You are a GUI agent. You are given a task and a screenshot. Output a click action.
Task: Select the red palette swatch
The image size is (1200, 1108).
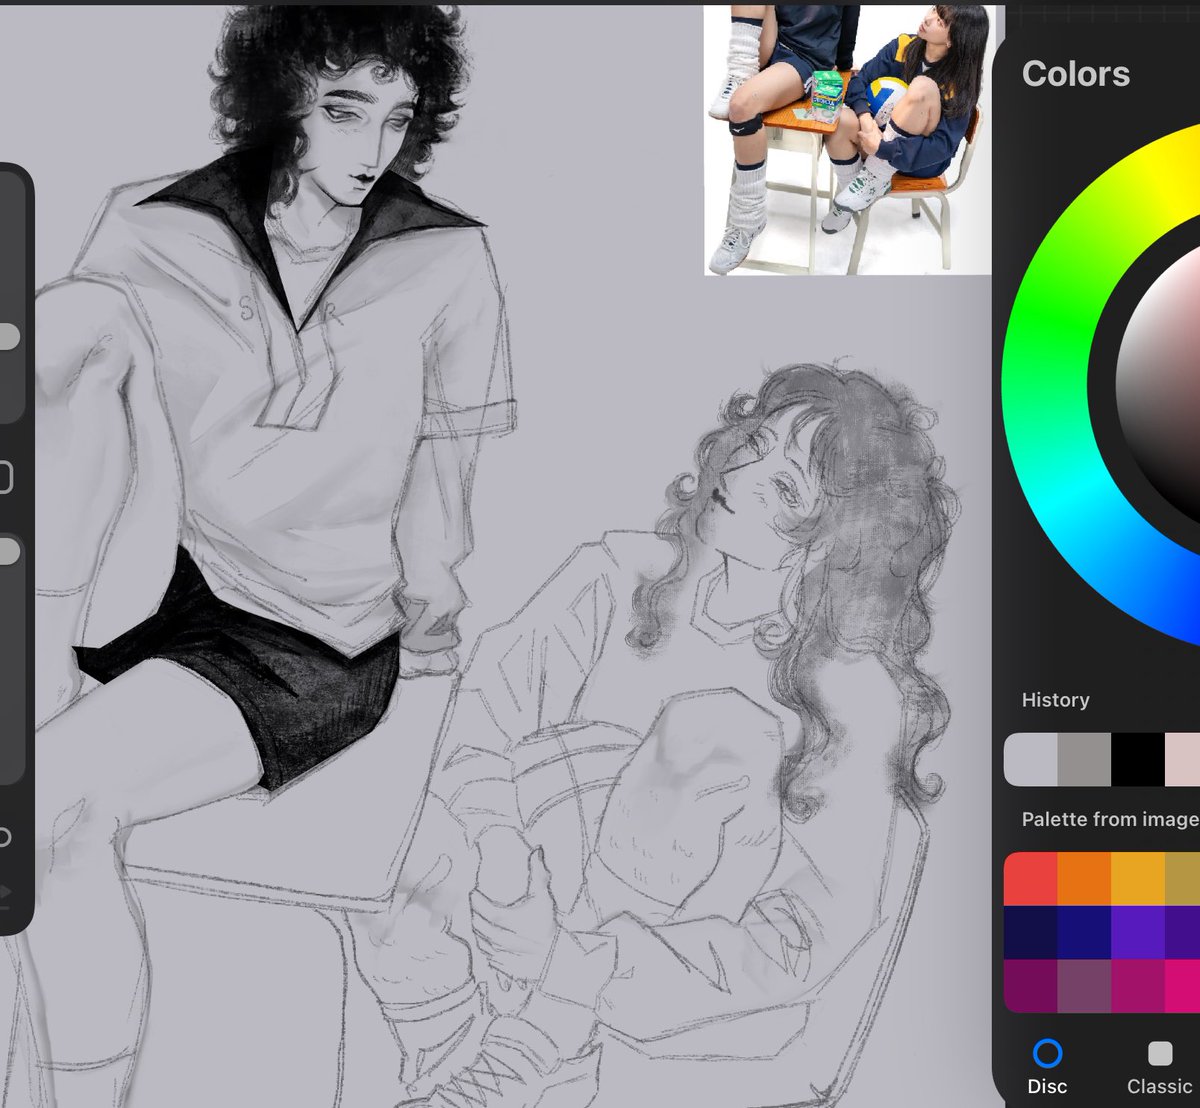(1030, 879)
